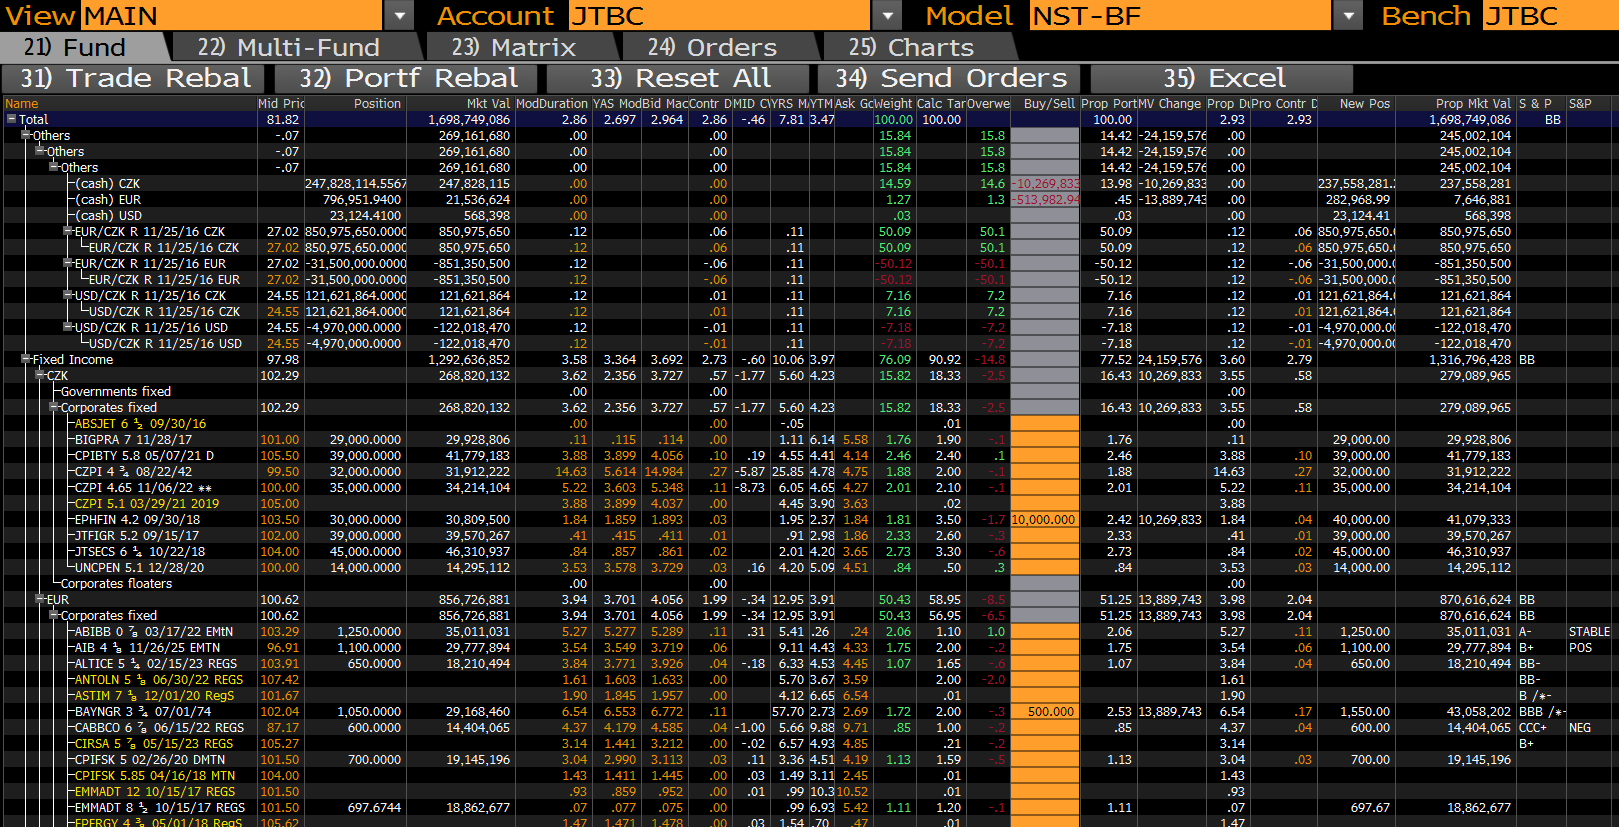Click the Total market value 1,698,749,086

469,120
